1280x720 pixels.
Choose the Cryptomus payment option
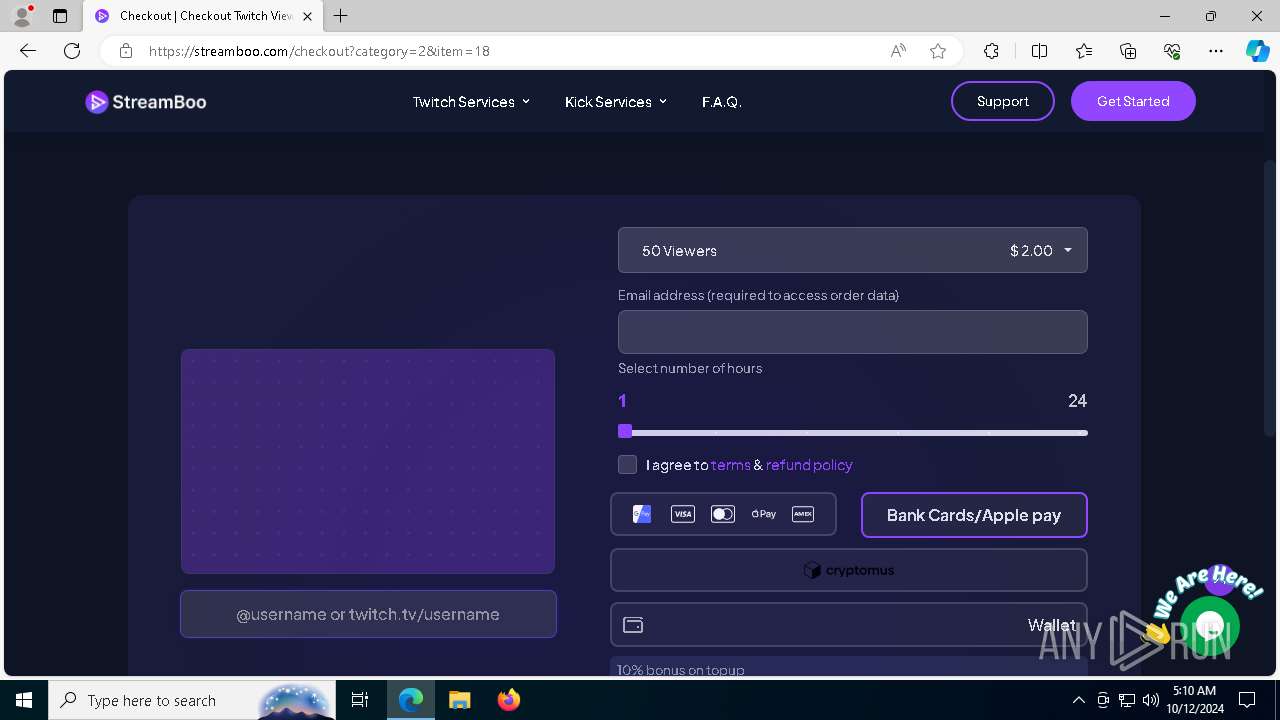click(x=848, y=570)
